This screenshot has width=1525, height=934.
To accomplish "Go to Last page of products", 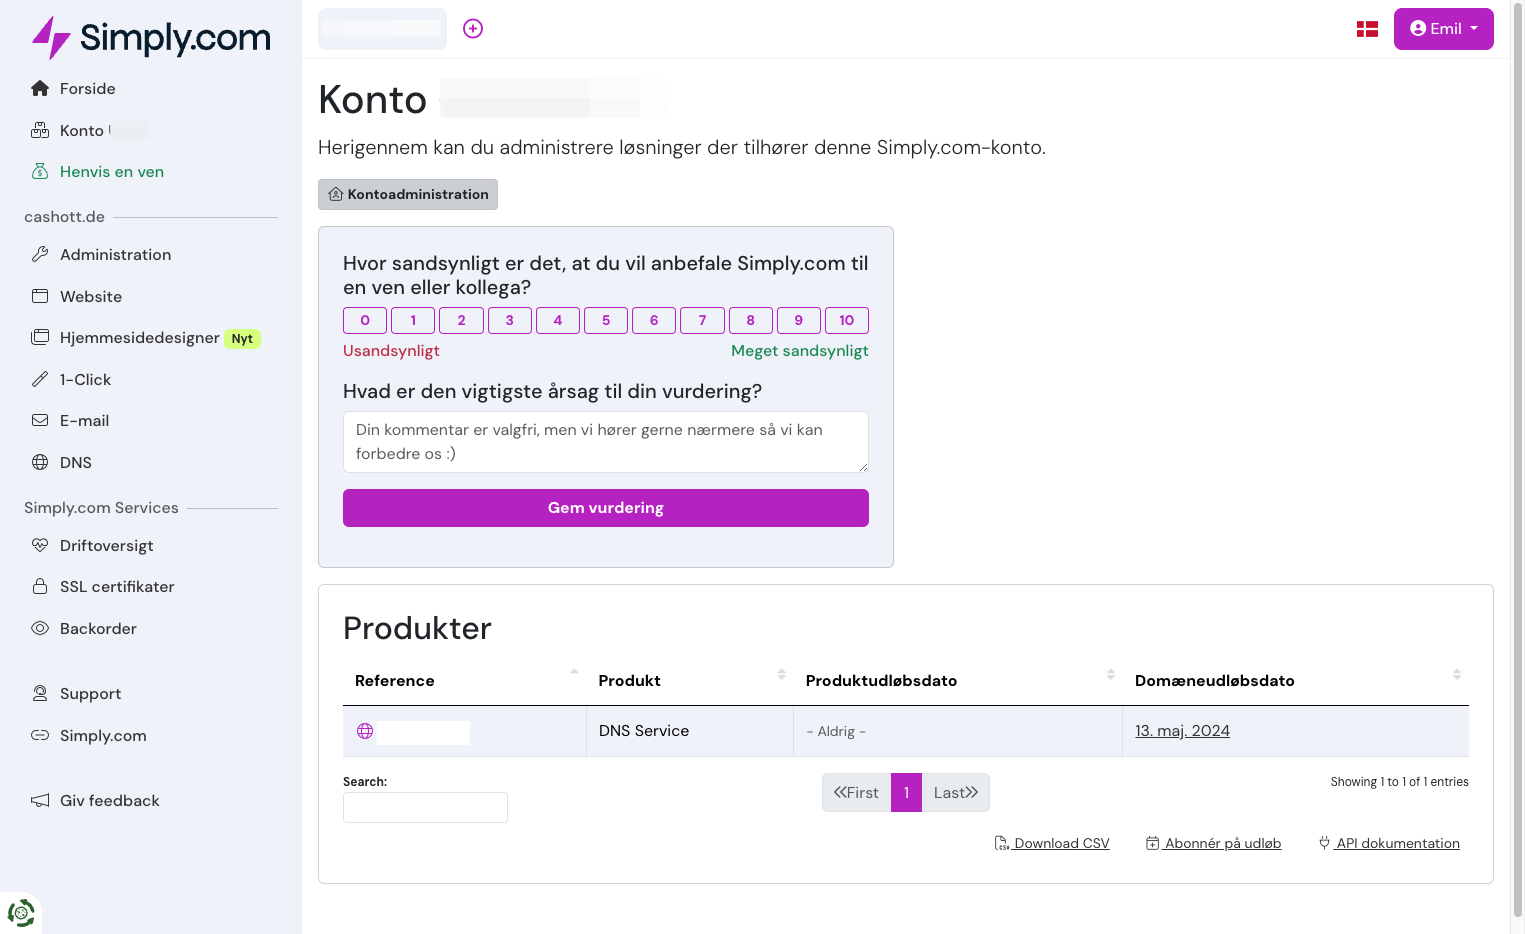I will pos(956,793).
